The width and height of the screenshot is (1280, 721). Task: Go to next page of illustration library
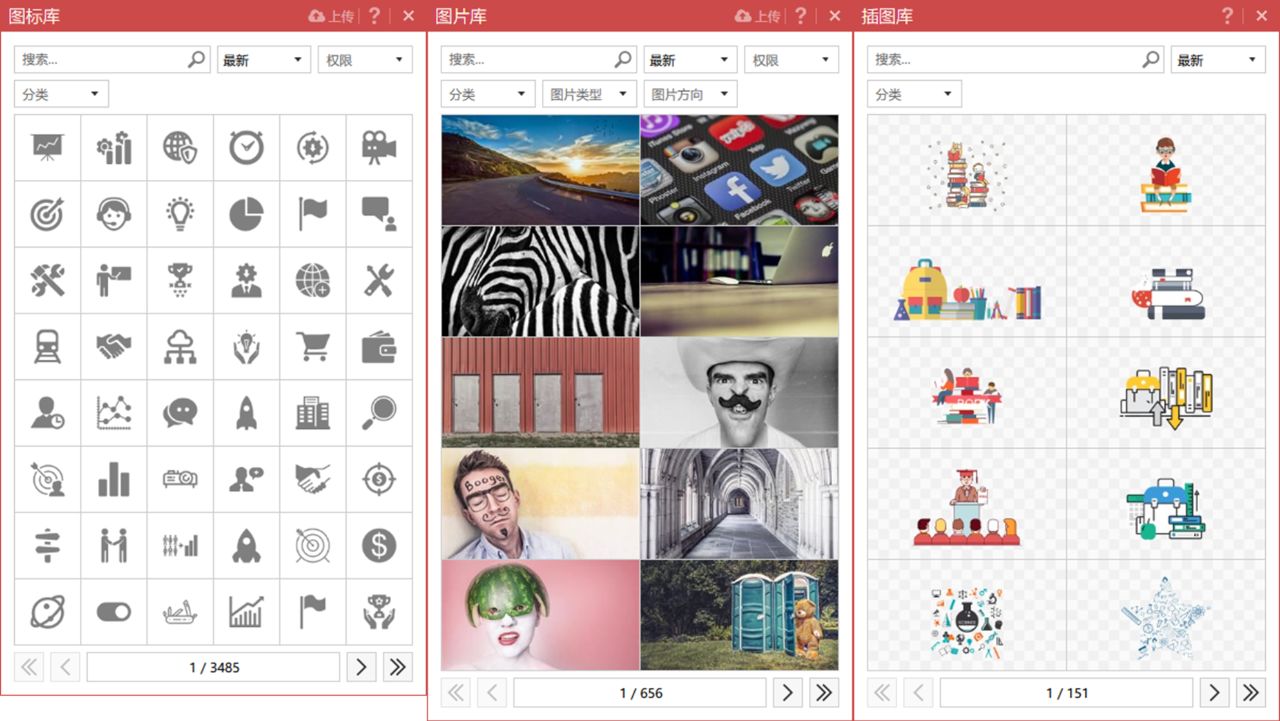pos(1214,692)
